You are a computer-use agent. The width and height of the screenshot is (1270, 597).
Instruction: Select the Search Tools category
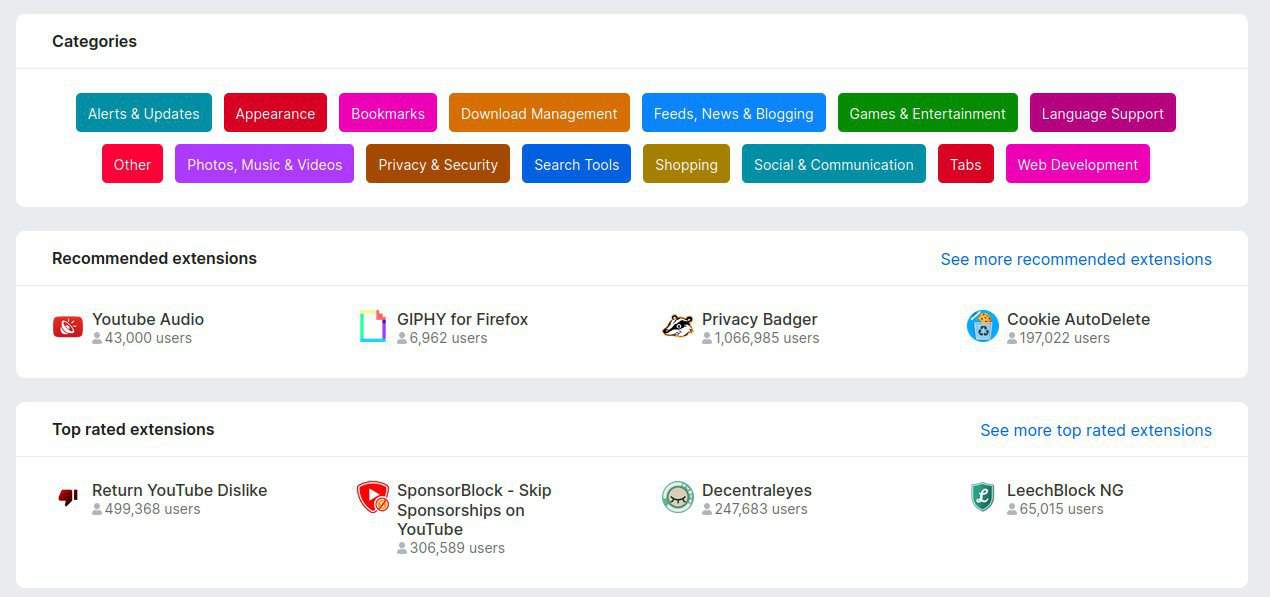coord(576,164)
